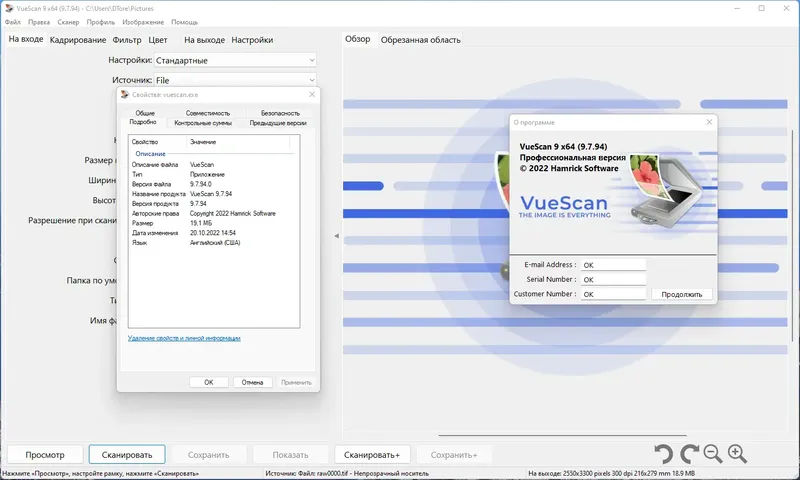This screenshot has width=800, height=480.
Task: Select the Авторские права row
Action: click(x=213, y=213)
